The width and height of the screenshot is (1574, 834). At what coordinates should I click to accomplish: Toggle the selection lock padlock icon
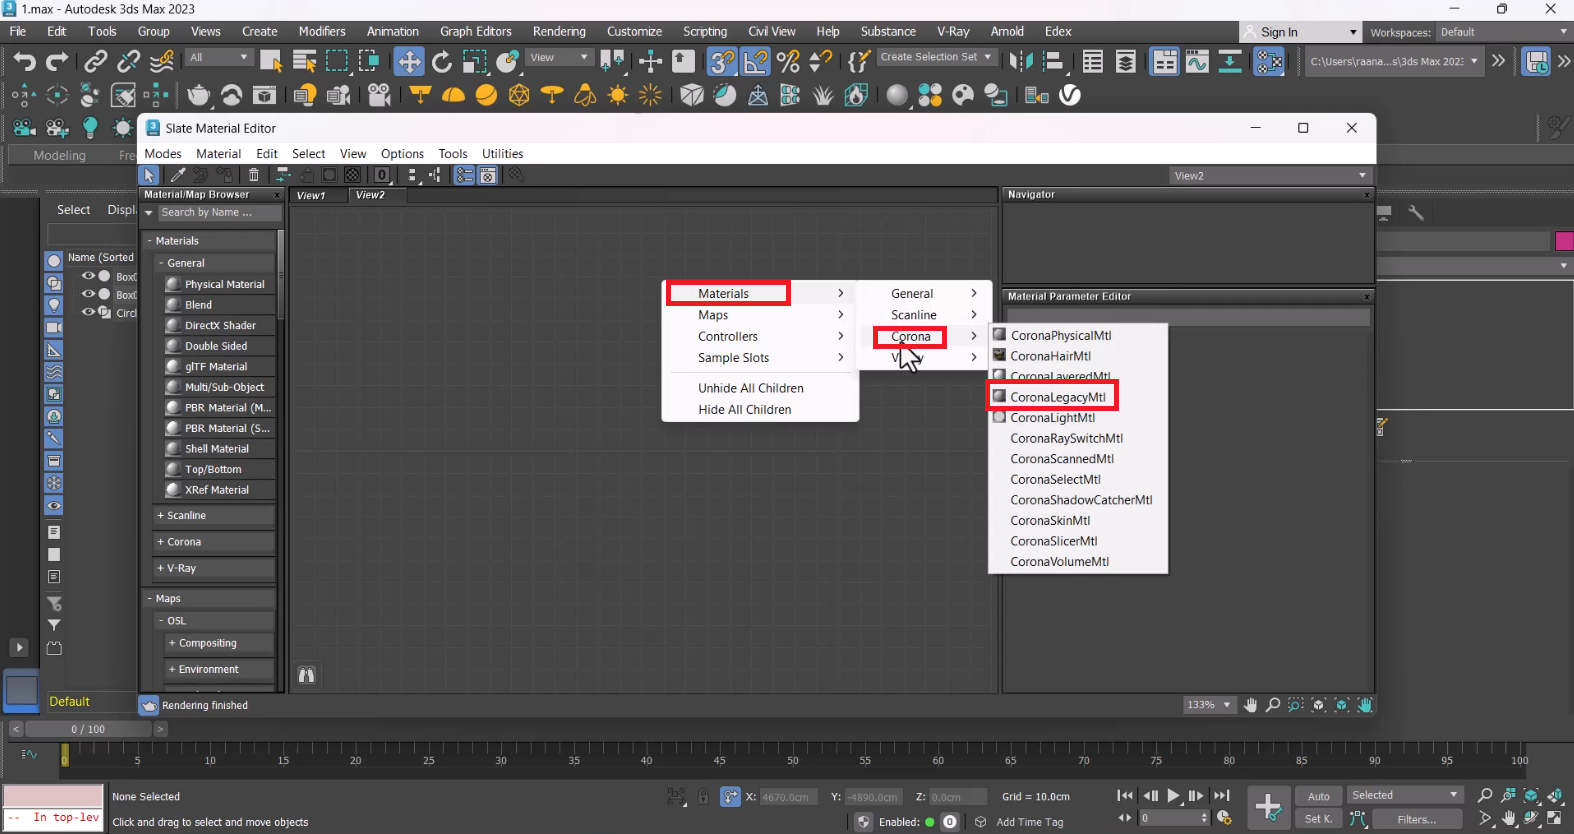[x=703, y=797]
